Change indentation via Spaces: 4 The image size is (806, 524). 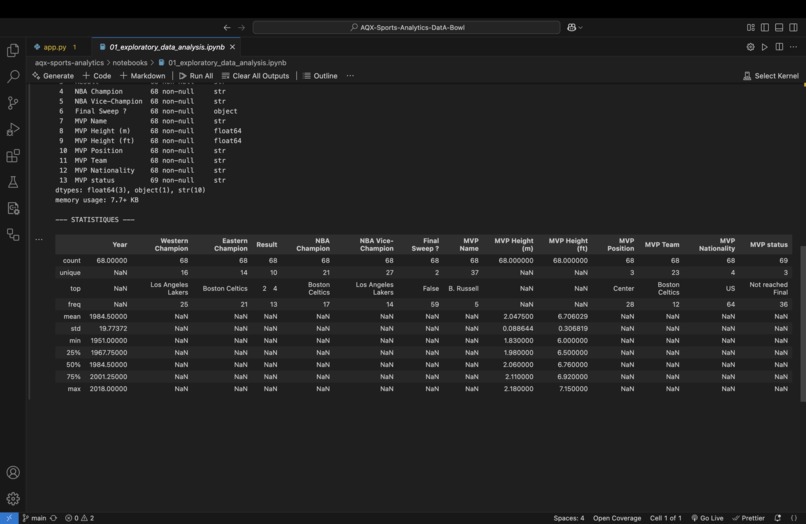[x=569, y=518]
